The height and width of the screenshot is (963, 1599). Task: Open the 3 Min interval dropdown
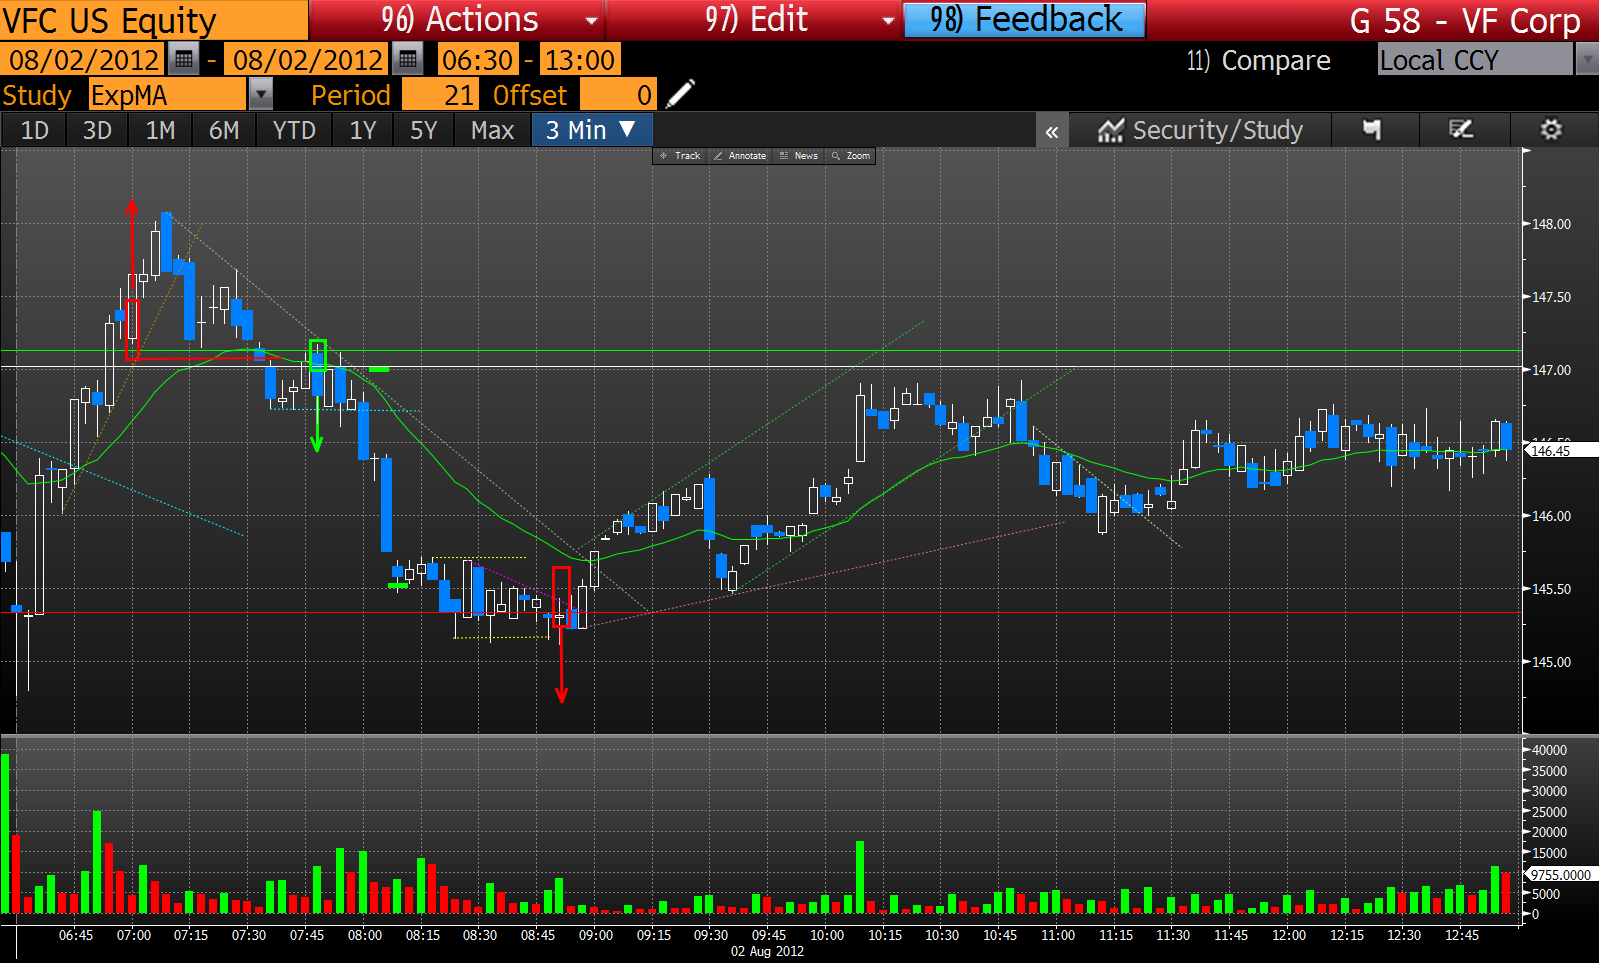(x=593, y=130)
